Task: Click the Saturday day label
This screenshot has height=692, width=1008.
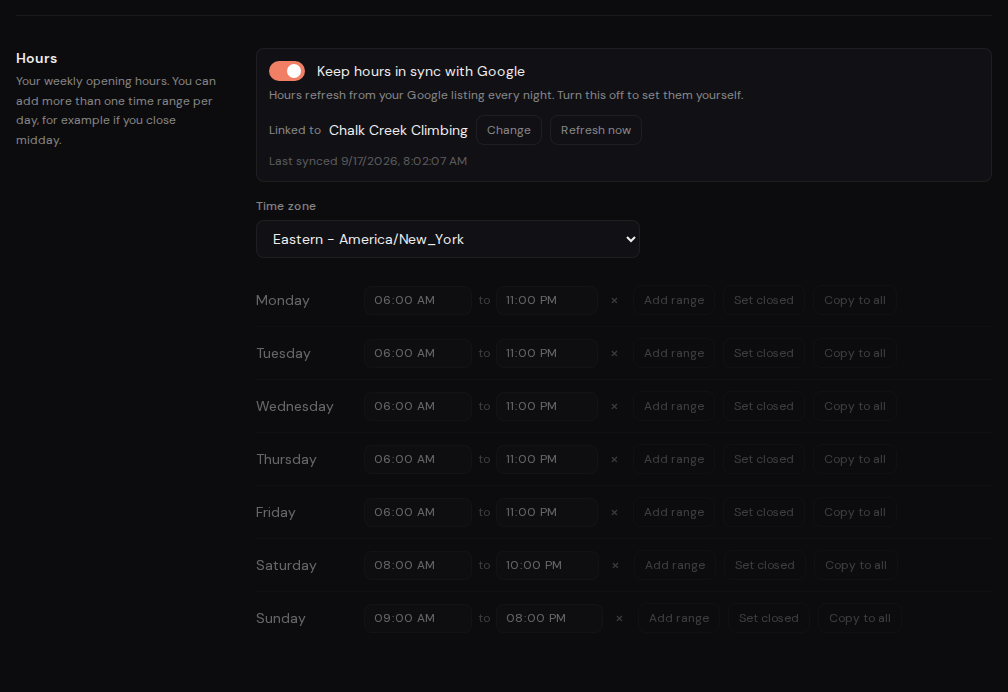Action: [x=286, y=565]
